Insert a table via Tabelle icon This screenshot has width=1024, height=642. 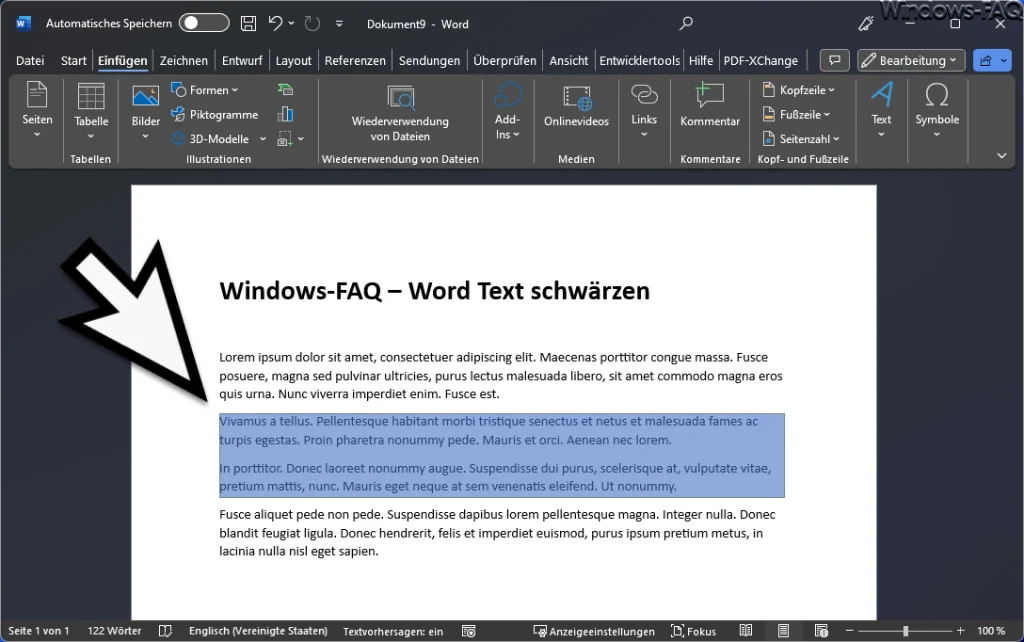tap(91, 111)
